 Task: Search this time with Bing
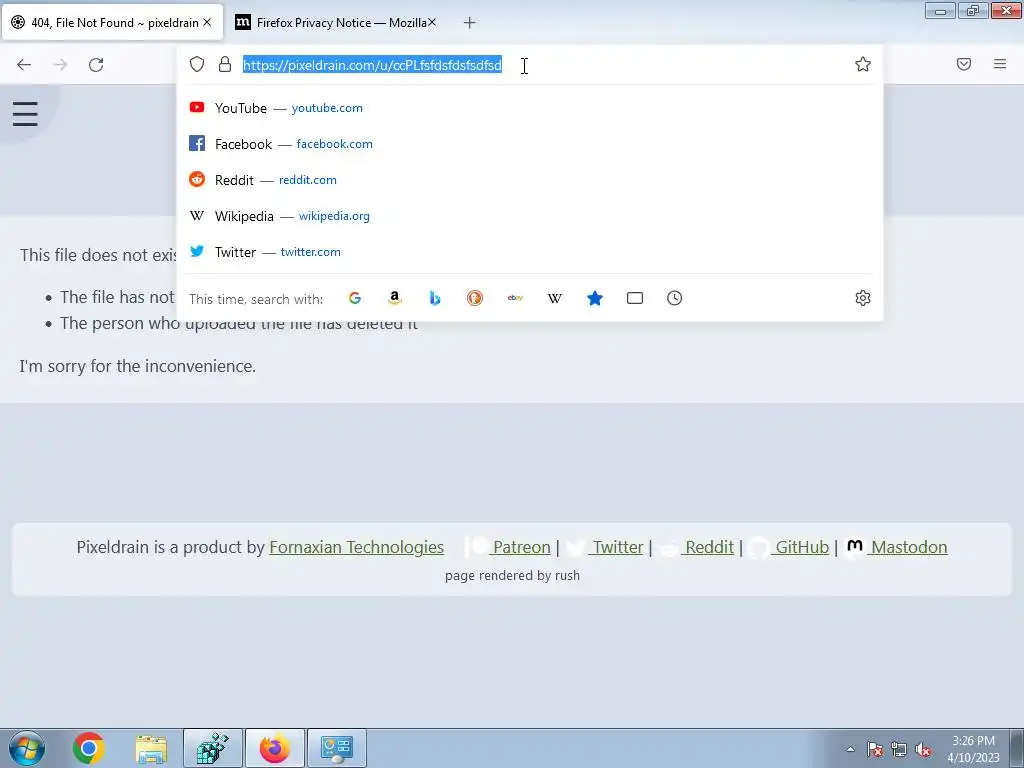tap(435, 298)
